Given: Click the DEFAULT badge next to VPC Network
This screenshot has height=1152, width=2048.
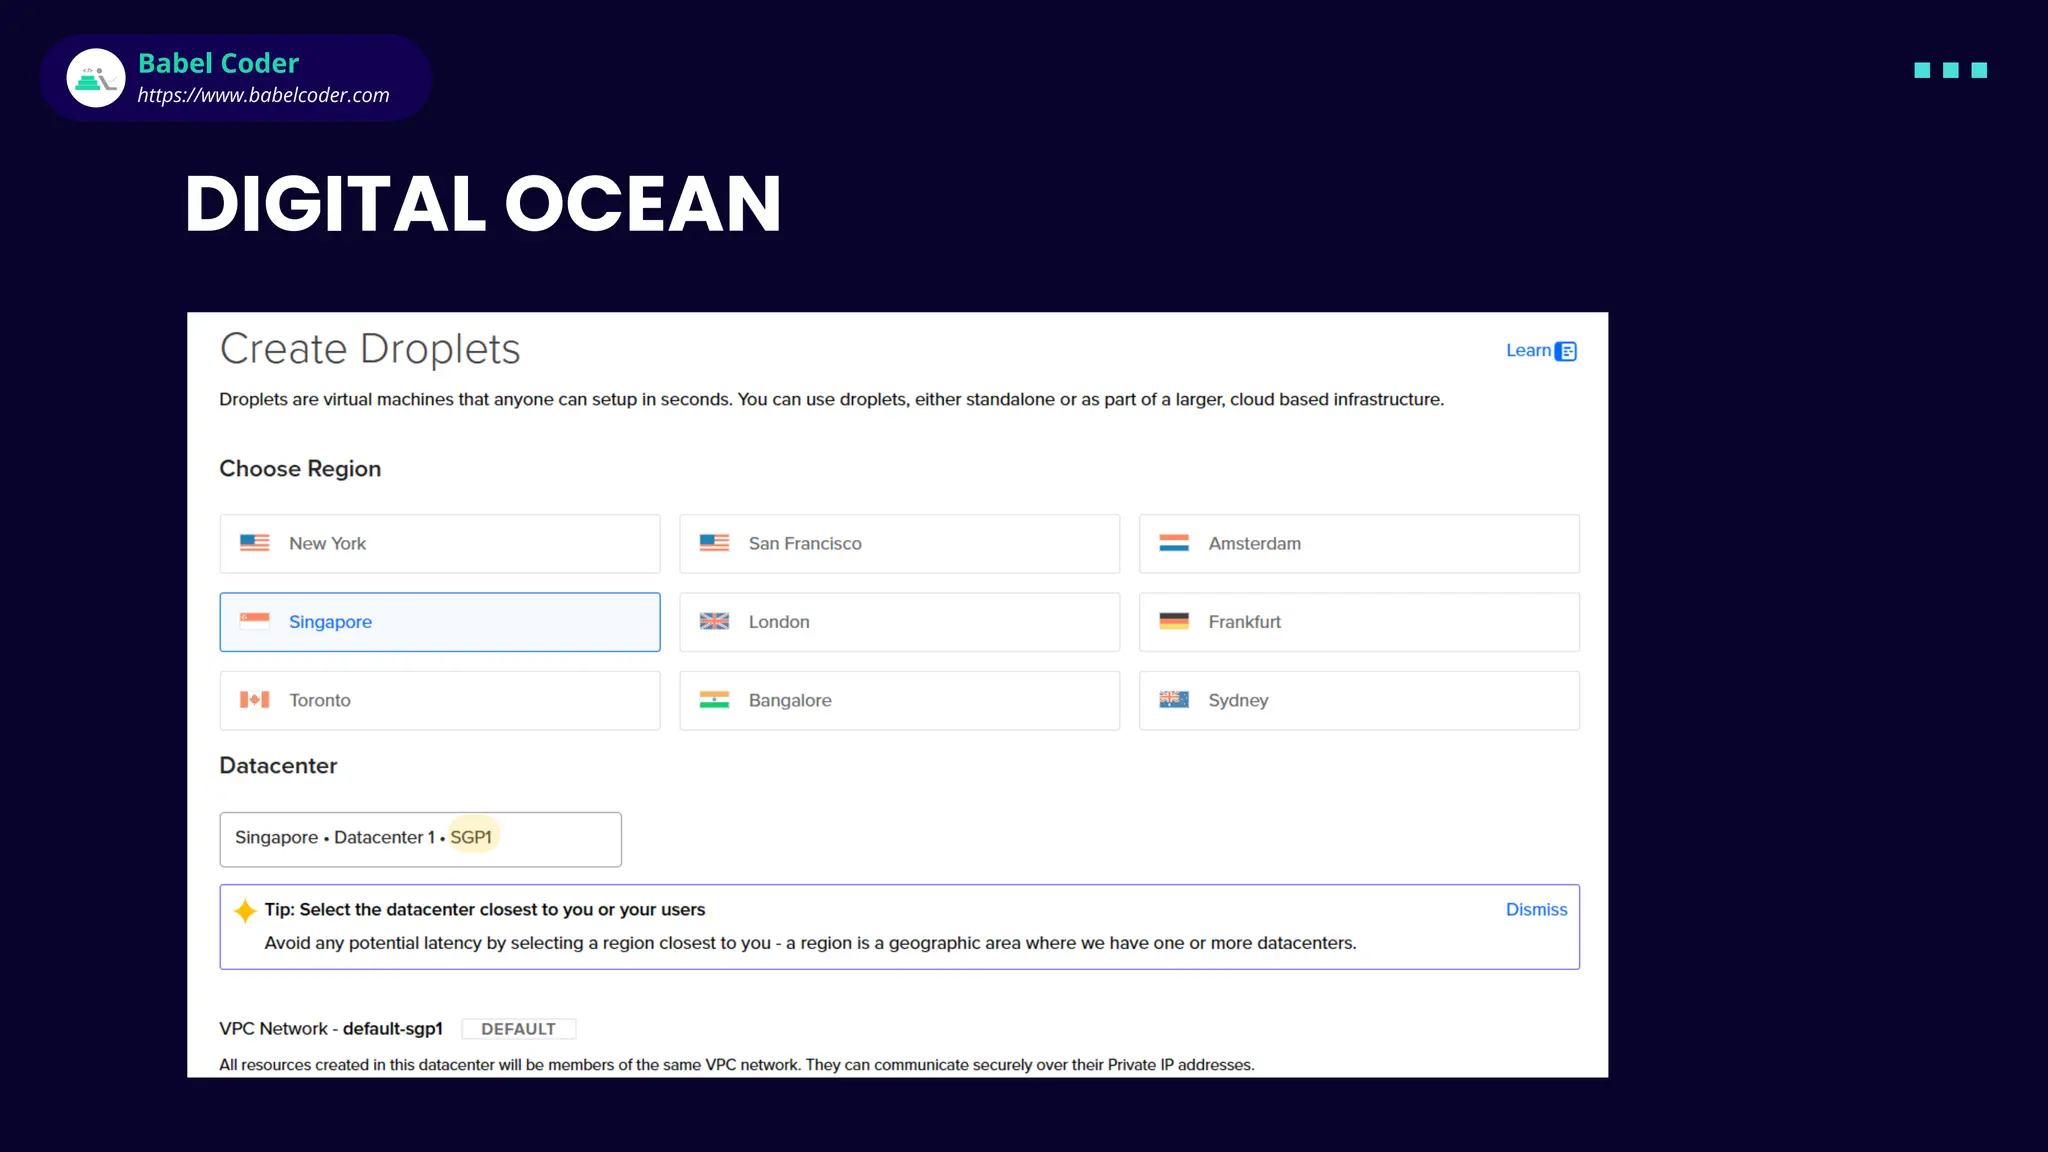Looking at the screenshot, I should pyautogui.click(x=518, y=1029).
